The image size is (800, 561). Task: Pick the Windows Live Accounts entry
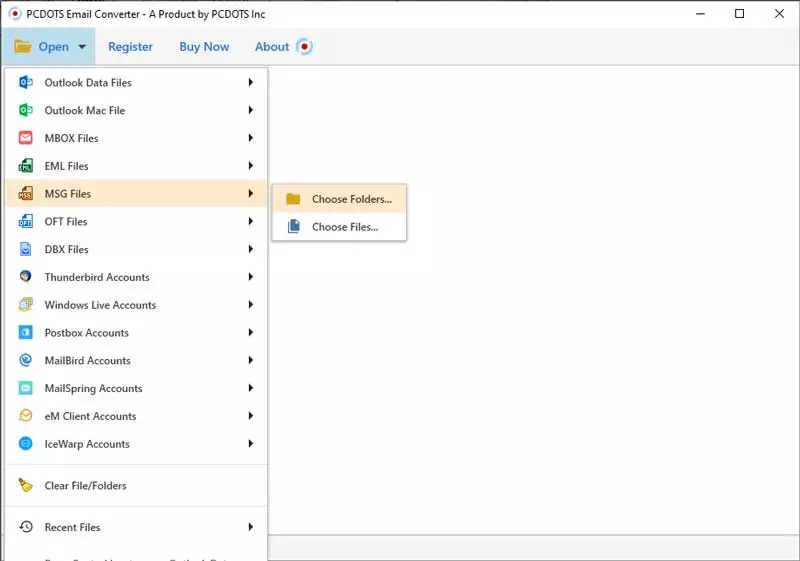[136, 304]
